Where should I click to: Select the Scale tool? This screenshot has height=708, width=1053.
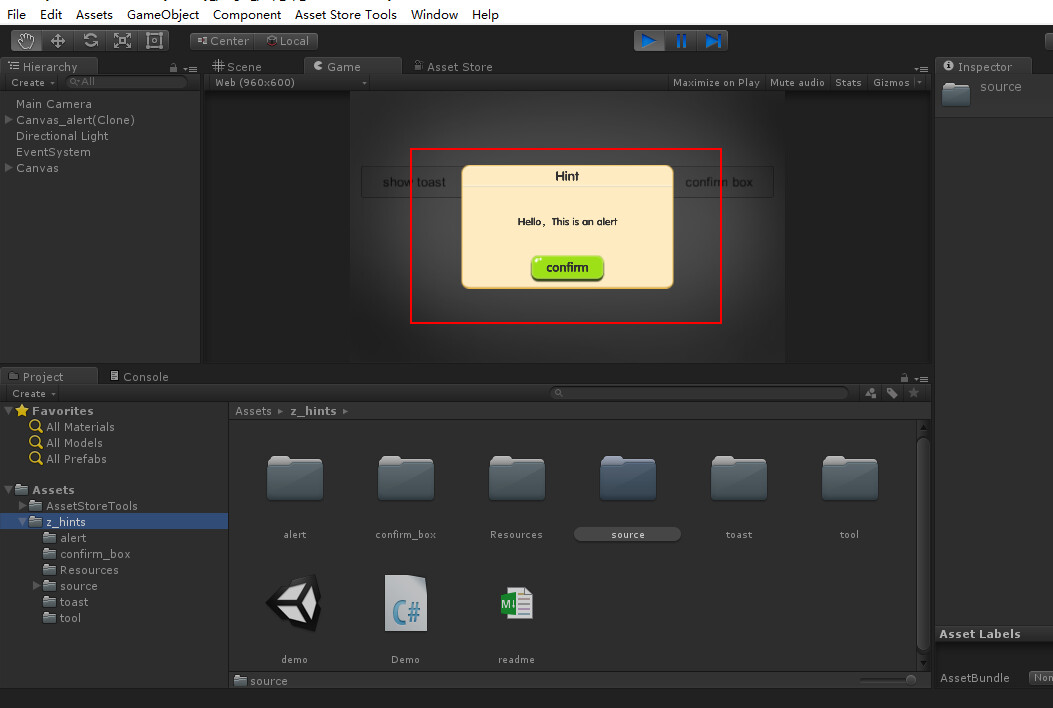coord(122,40)
